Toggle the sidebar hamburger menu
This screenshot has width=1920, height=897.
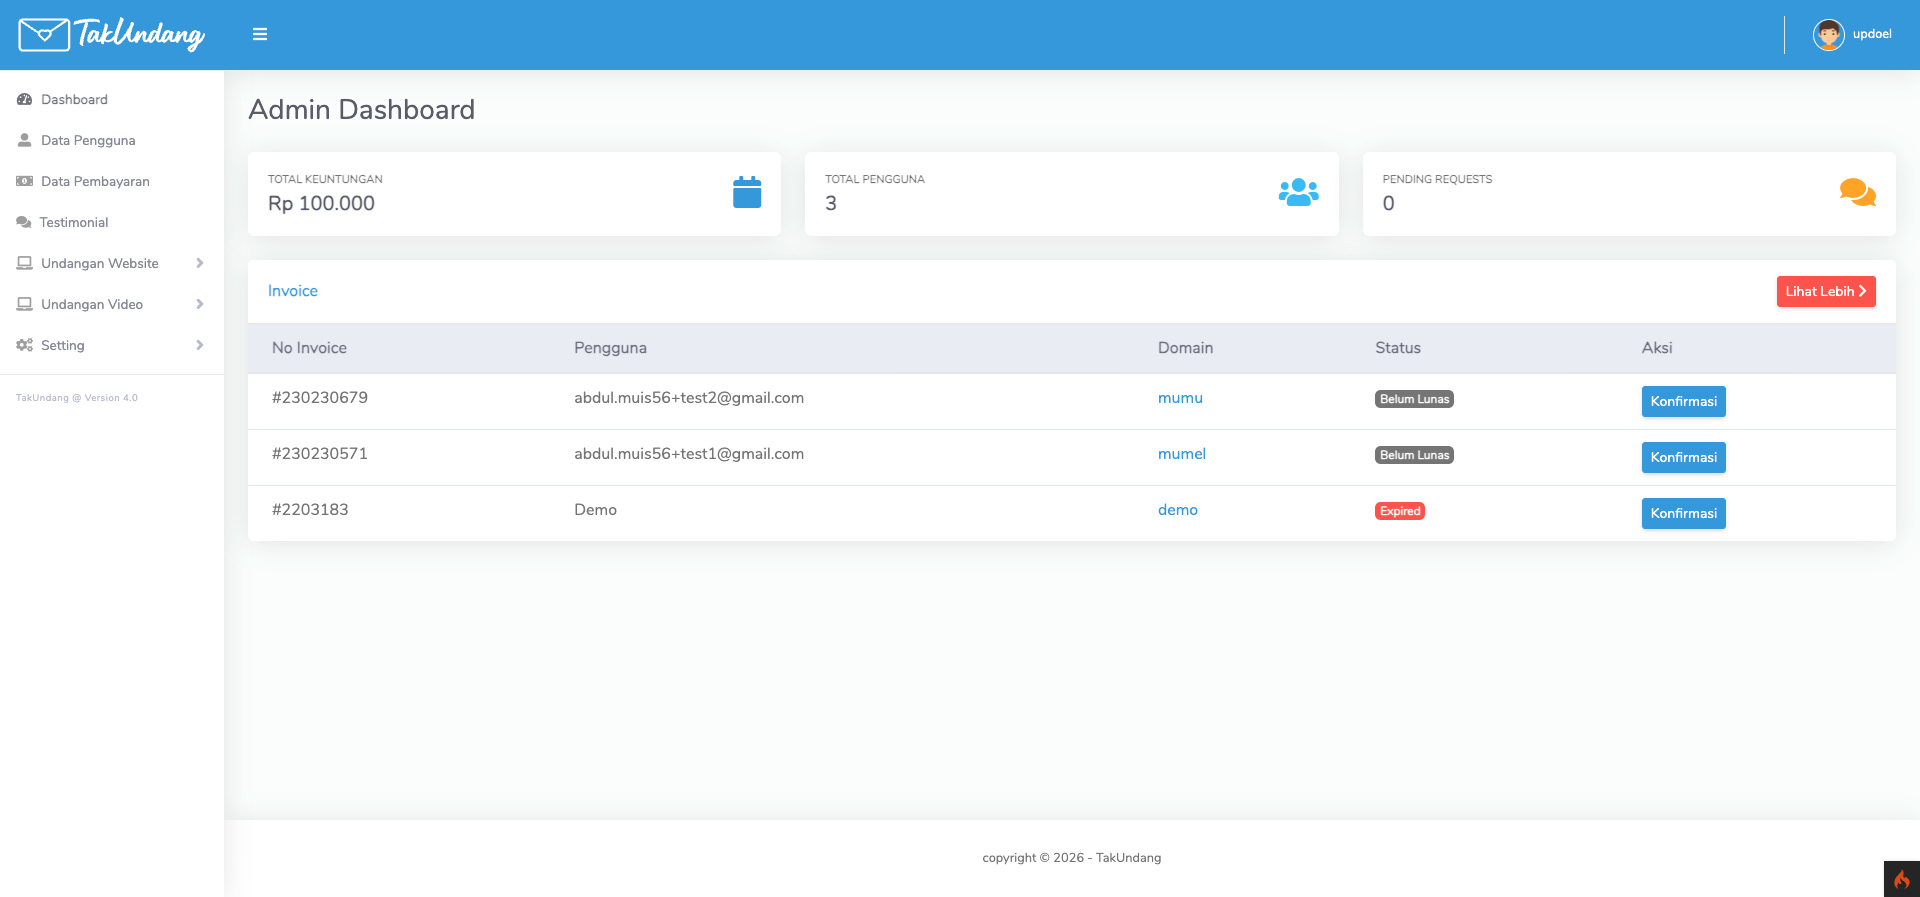pyautogui.click(x=260, y=34)
